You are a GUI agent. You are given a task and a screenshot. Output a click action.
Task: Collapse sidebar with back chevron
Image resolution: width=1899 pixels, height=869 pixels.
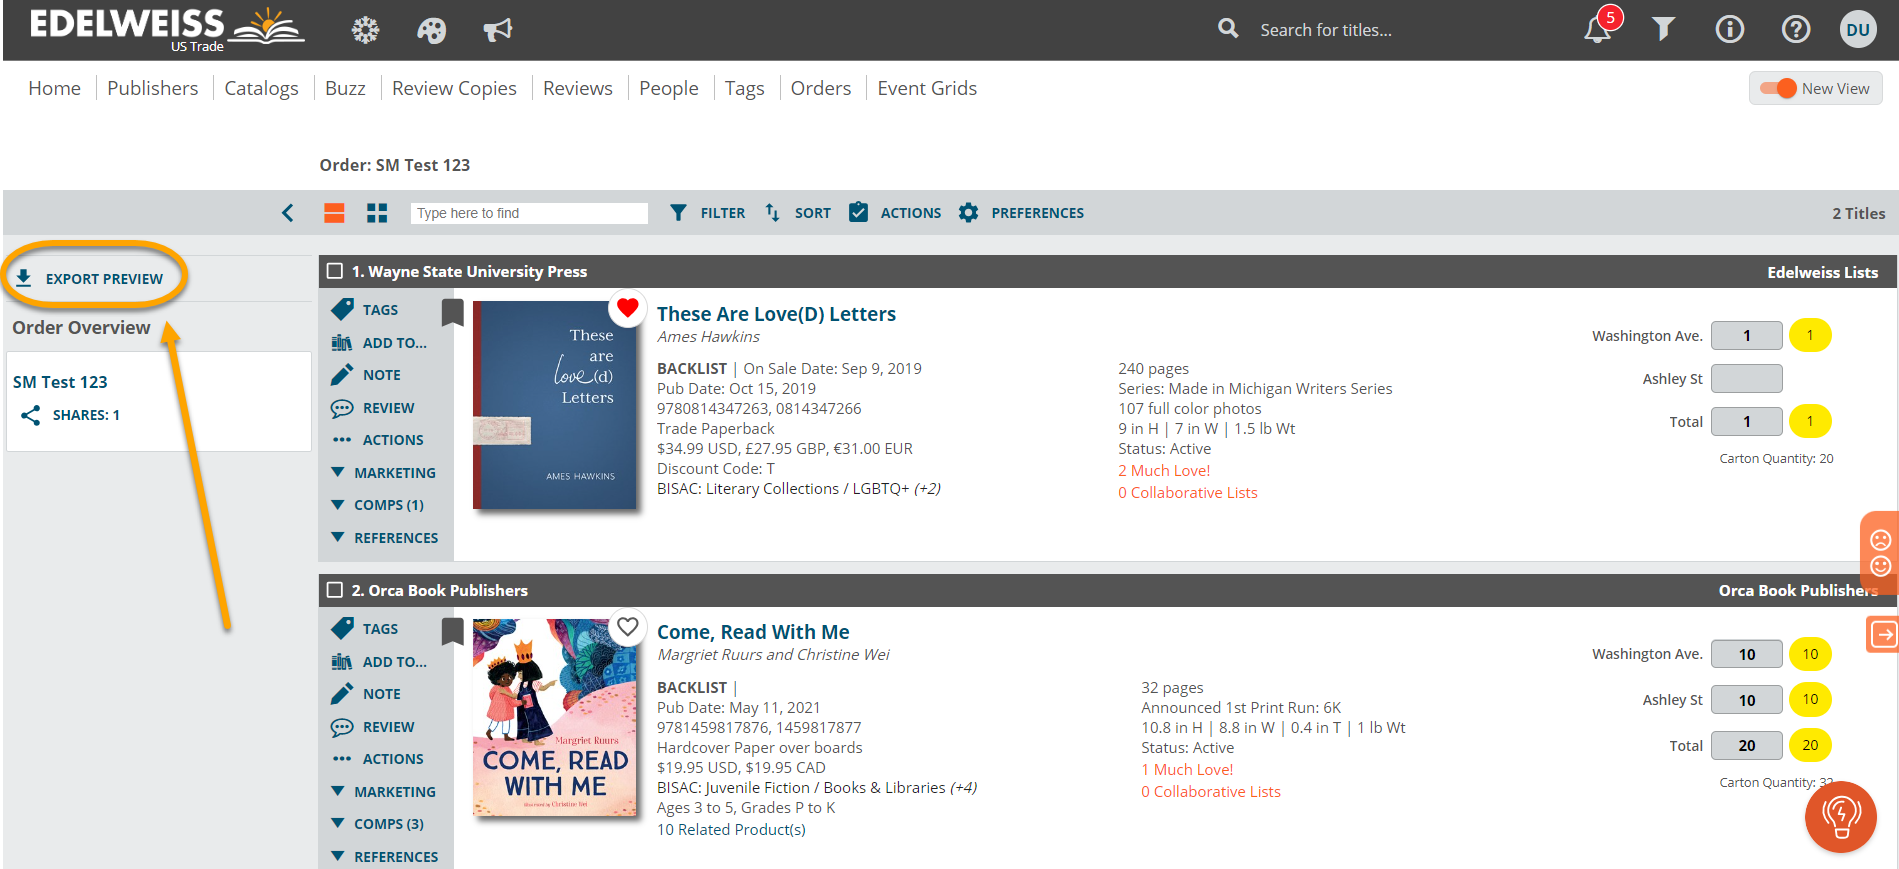point(288,213)
